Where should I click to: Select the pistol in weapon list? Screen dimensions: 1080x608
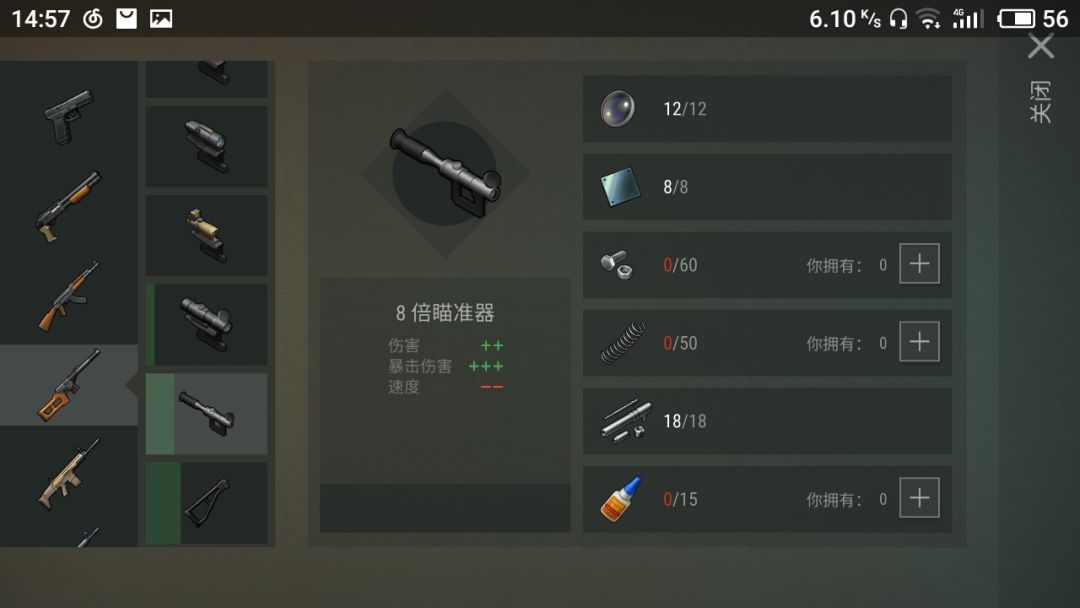[x=69, y=116]
